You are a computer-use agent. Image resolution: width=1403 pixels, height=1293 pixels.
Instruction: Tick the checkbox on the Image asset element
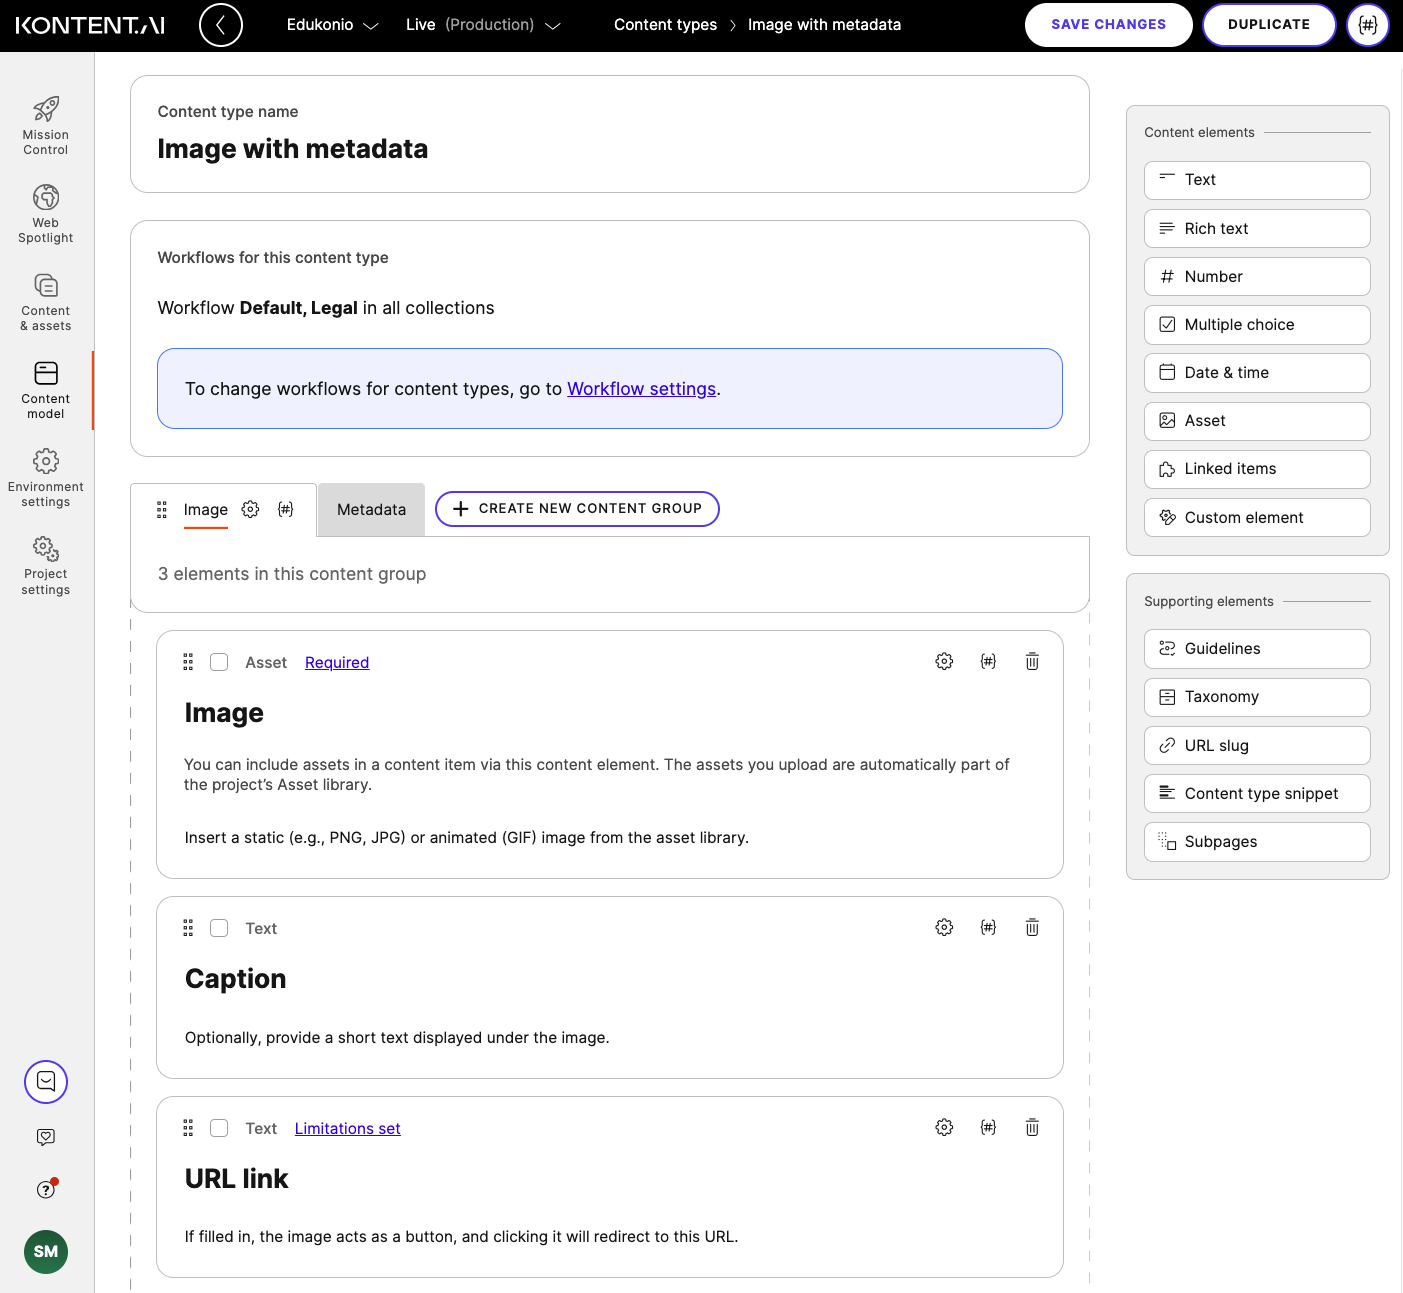pos(219,661)
